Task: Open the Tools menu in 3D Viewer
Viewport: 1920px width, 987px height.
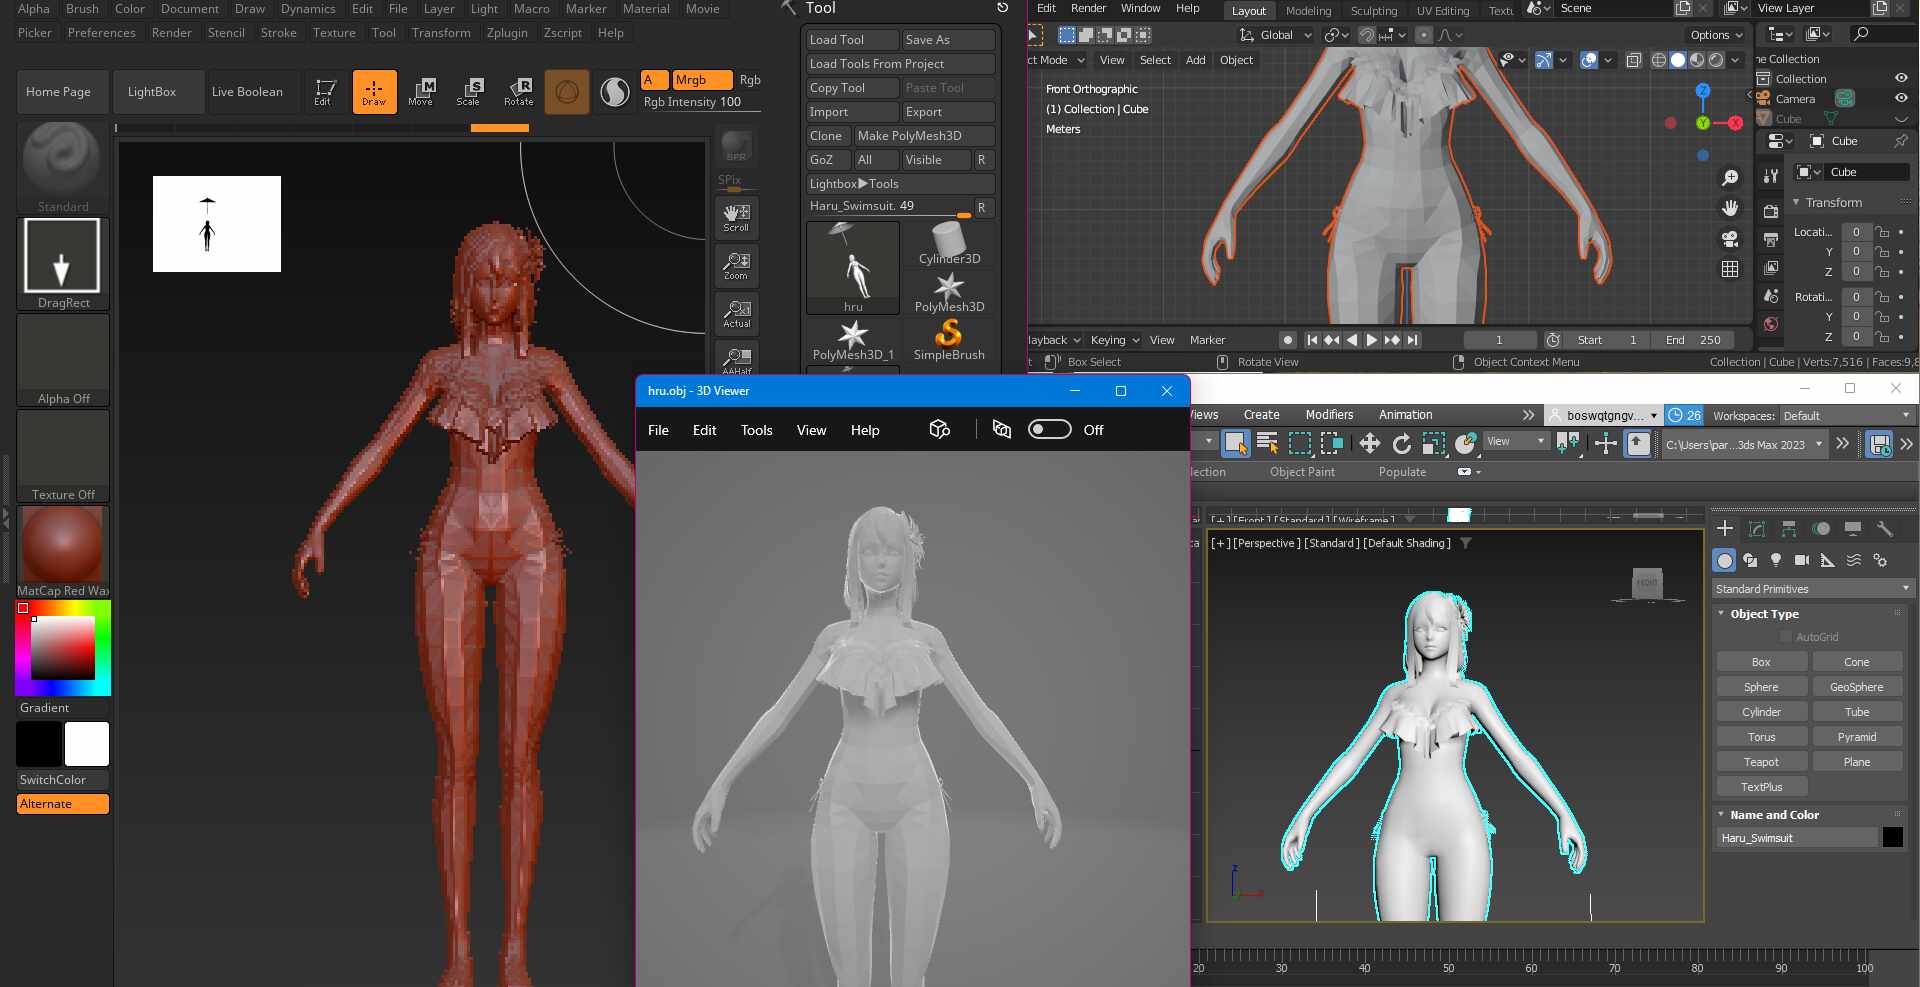Action: pos(756,430)
